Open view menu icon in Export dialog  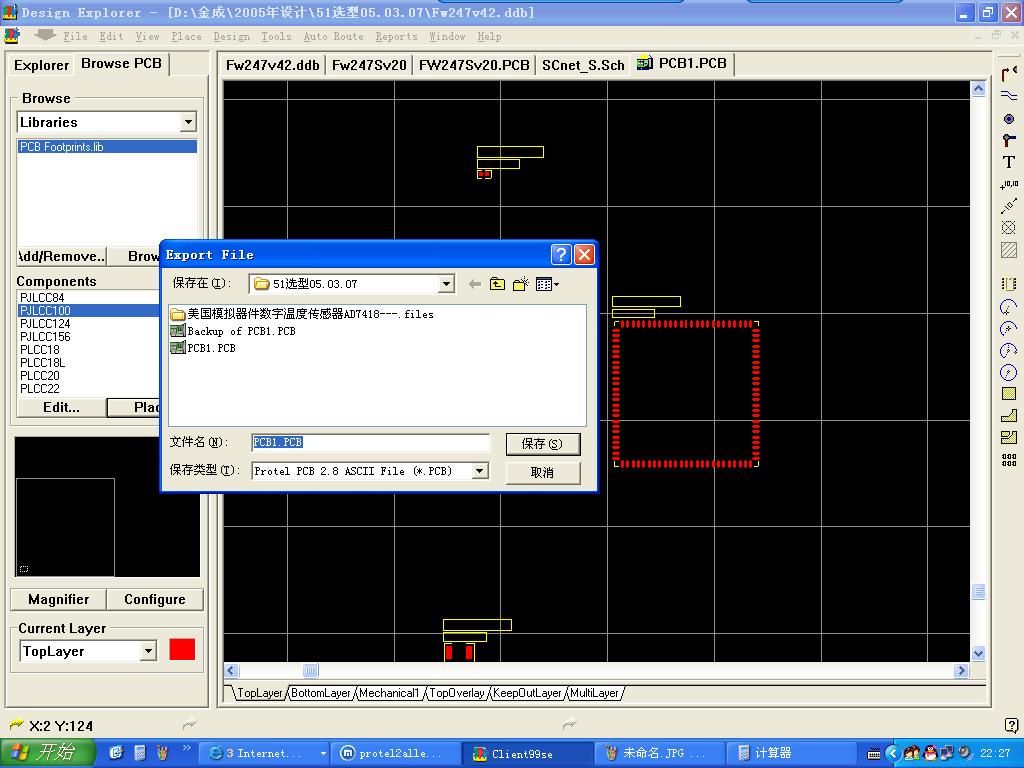click(x=547, y=284)
